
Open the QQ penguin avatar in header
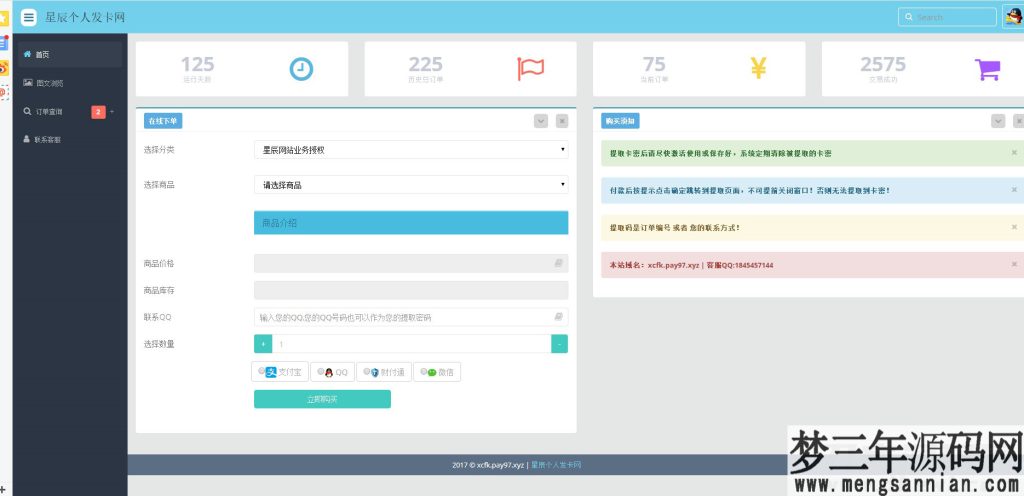pos(1012,16)
